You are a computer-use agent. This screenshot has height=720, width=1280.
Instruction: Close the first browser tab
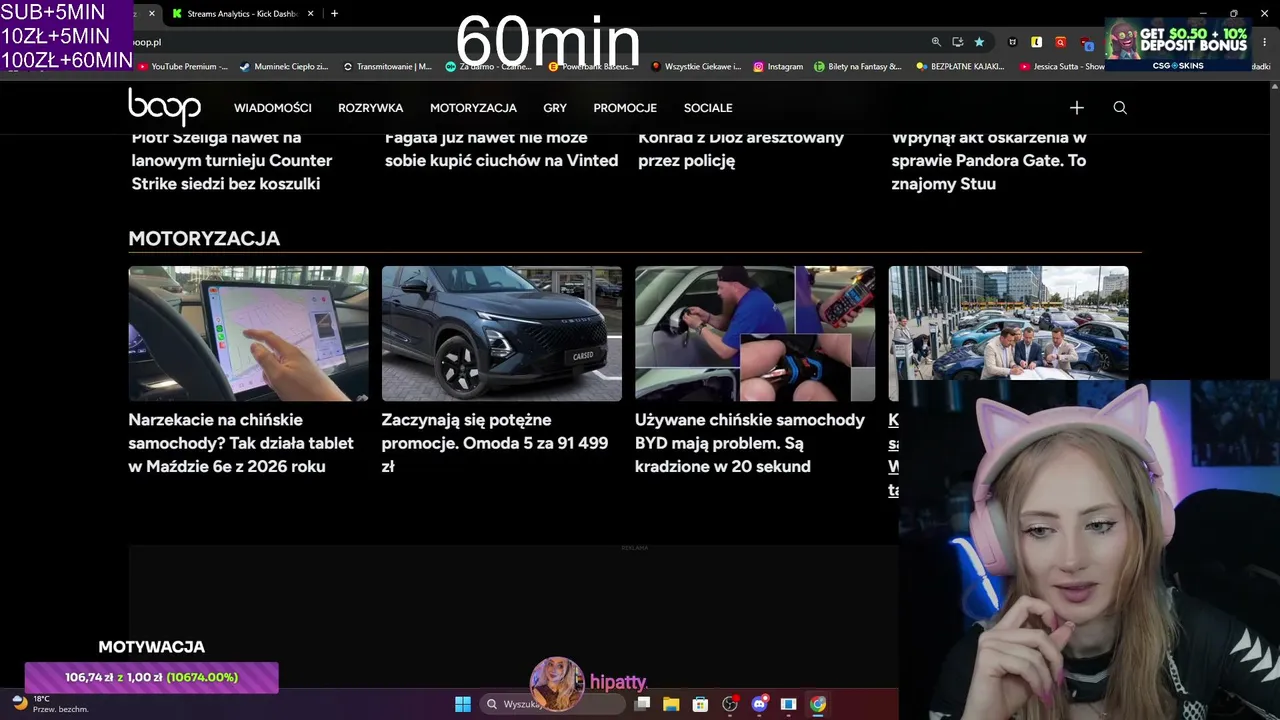click(x=152, y=14)
